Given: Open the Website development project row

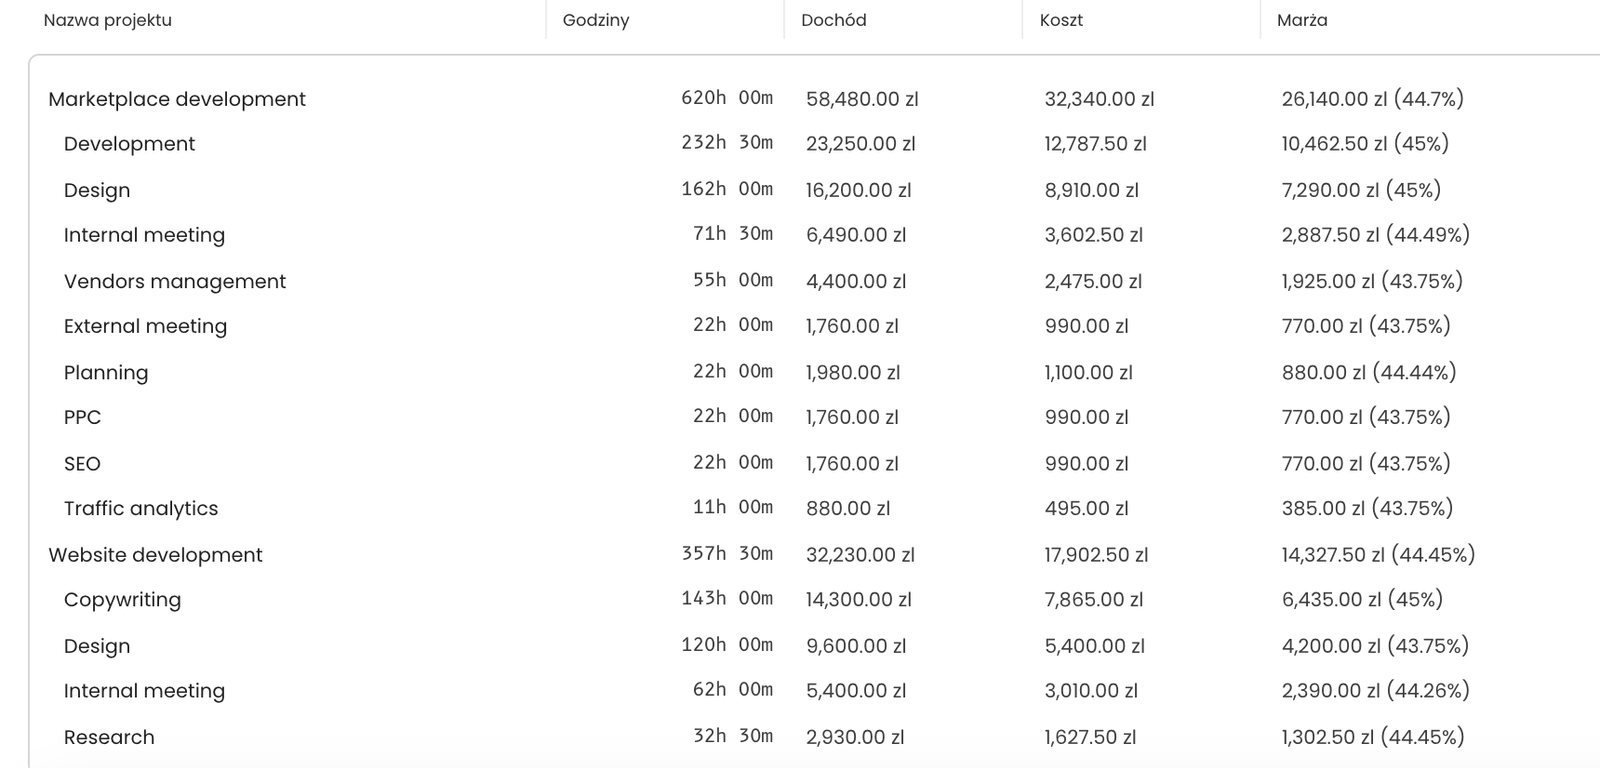Looking at the screenshot, I should click(155, 555).
